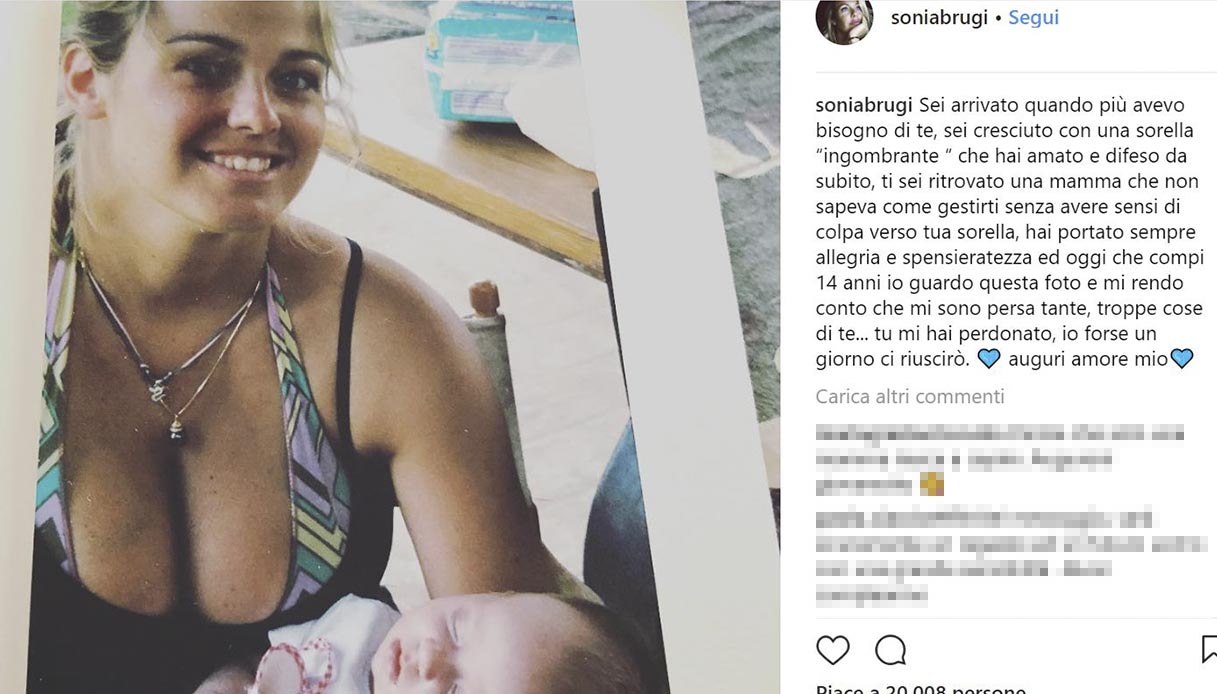Like the post with the heart icon
The height and width of the screenshot is (694, 1217).
coord(832,651)
